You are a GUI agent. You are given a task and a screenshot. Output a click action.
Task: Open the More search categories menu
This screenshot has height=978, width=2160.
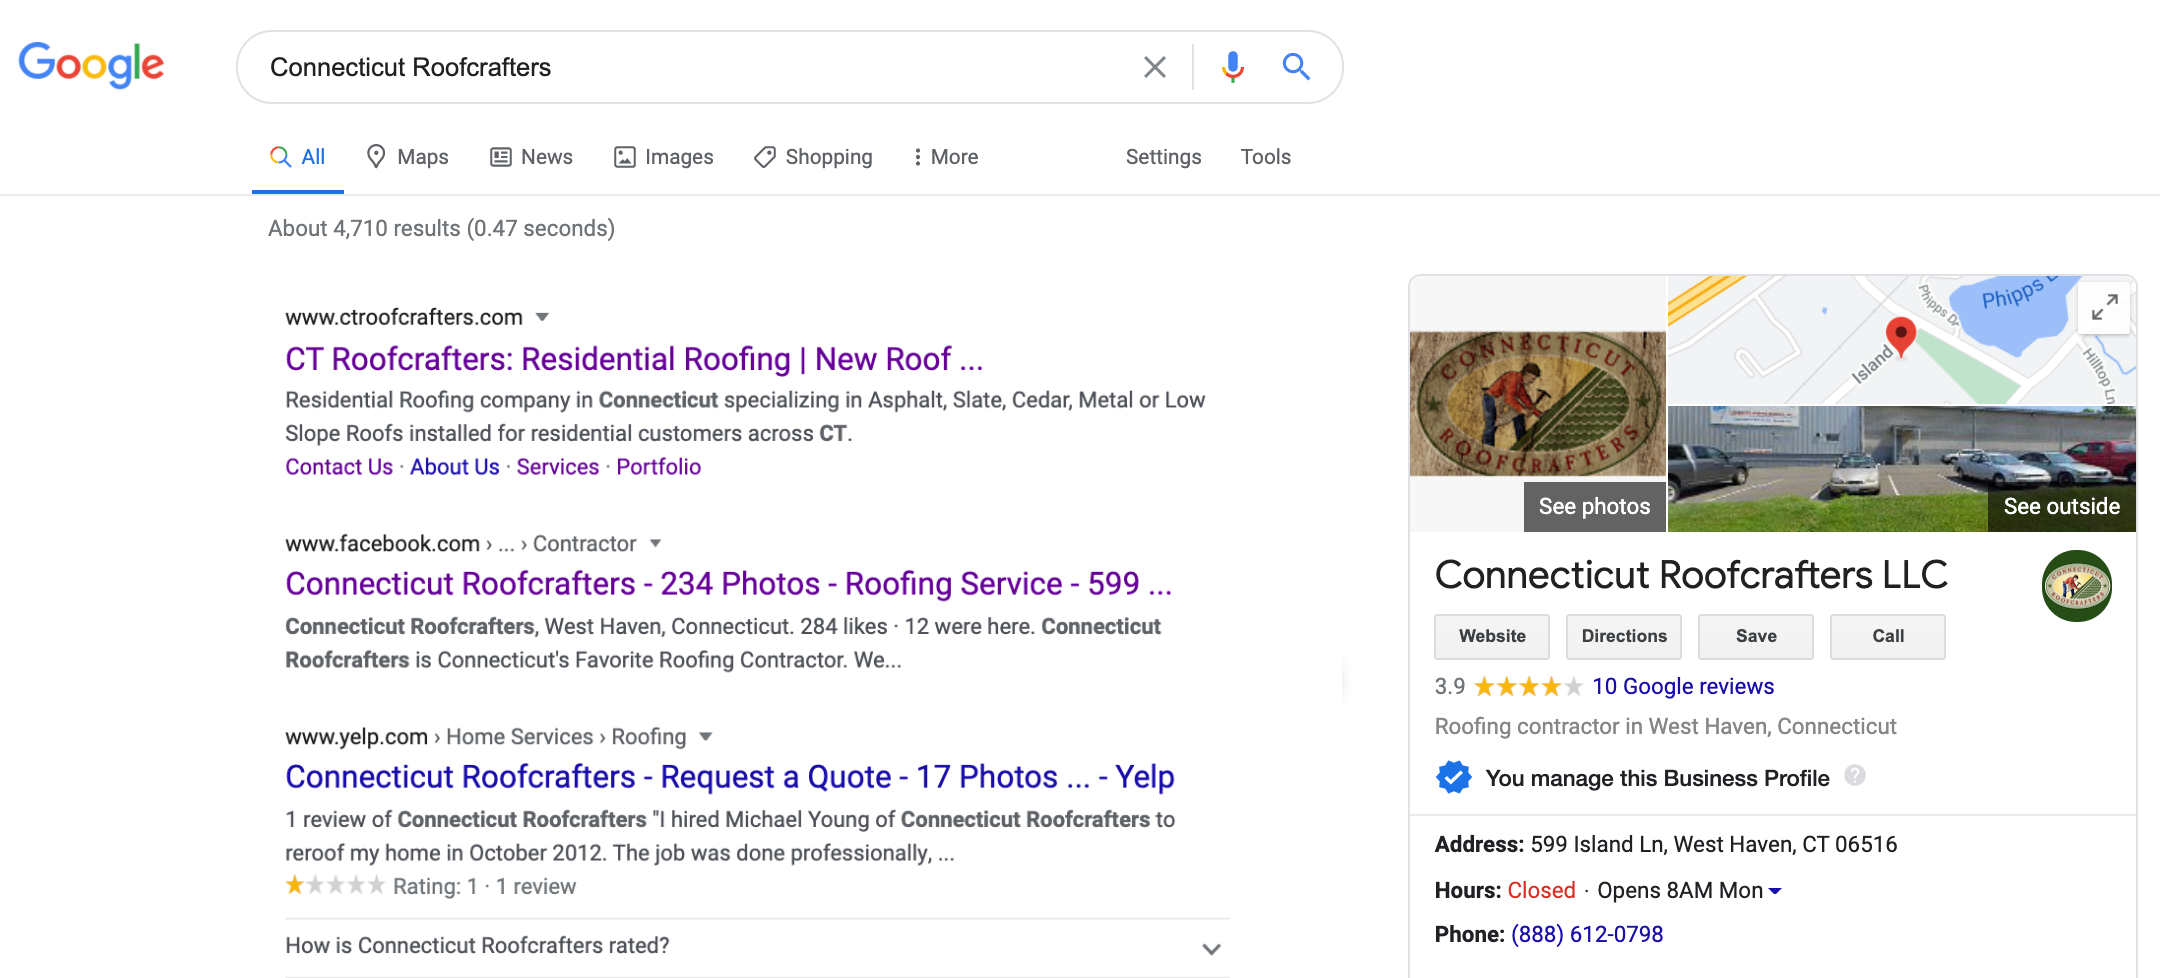(x=945, y=157)
